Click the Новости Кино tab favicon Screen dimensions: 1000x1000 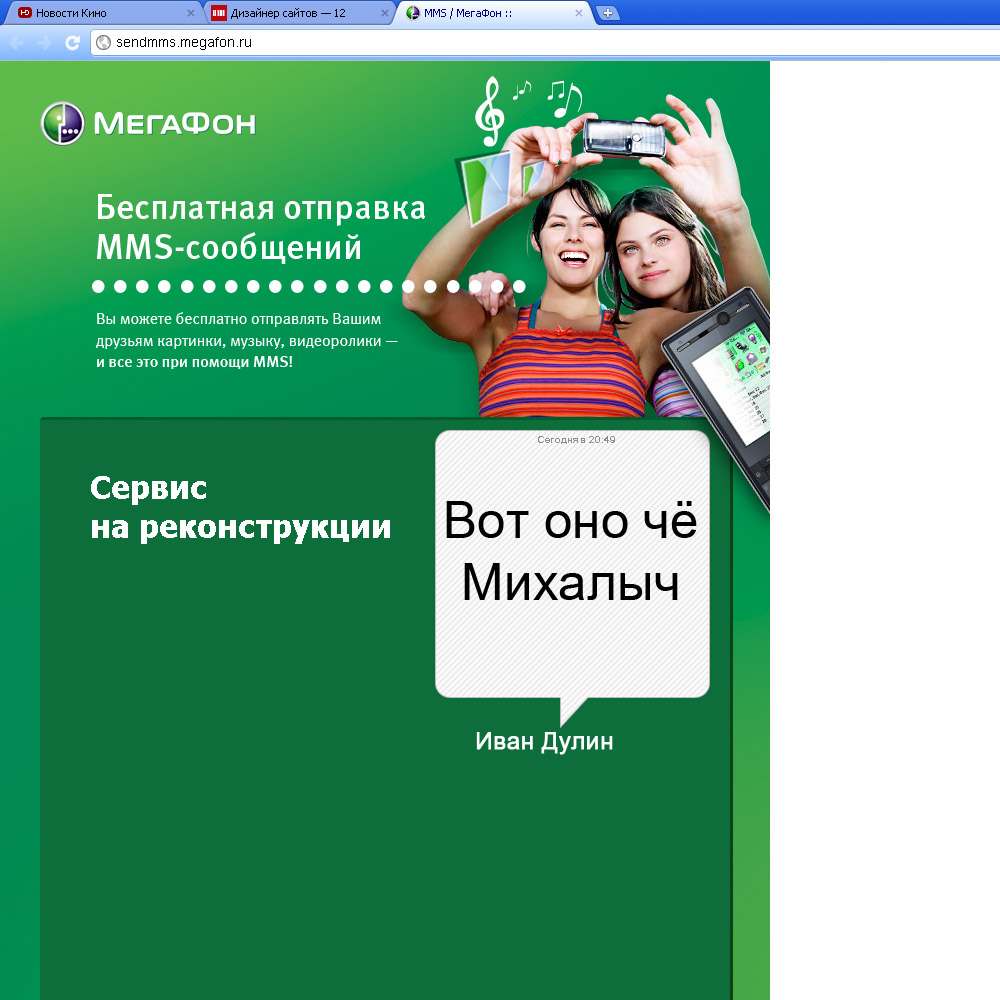pyautogui.click(x=25, y=13)
